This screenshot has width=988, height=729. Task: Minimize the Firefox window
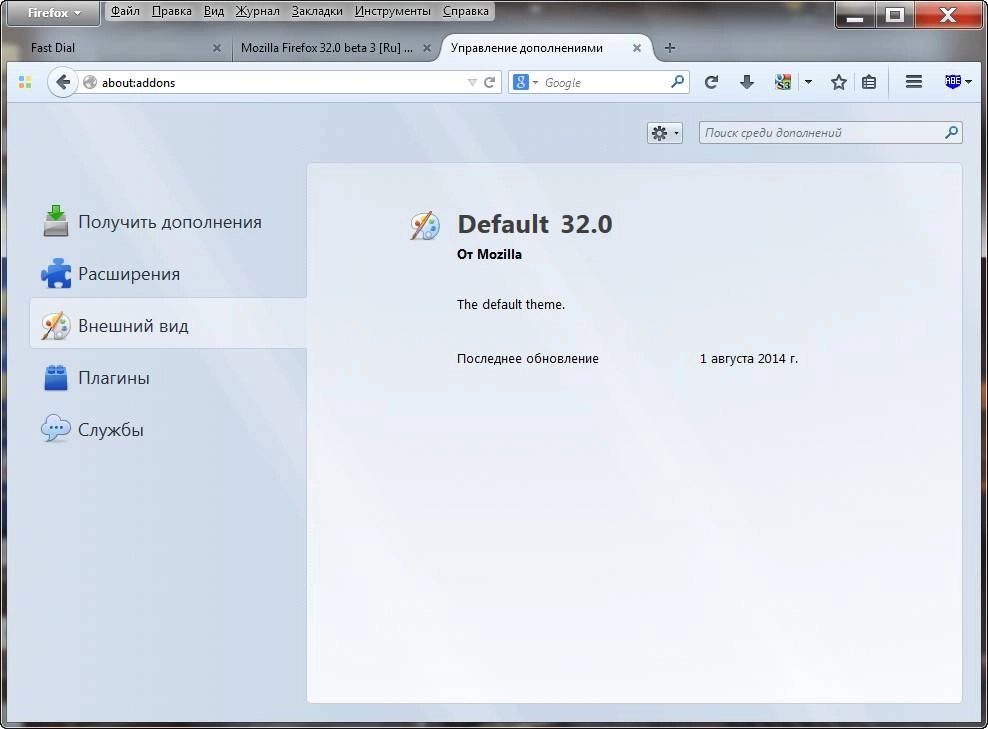[x=855, y=14]
